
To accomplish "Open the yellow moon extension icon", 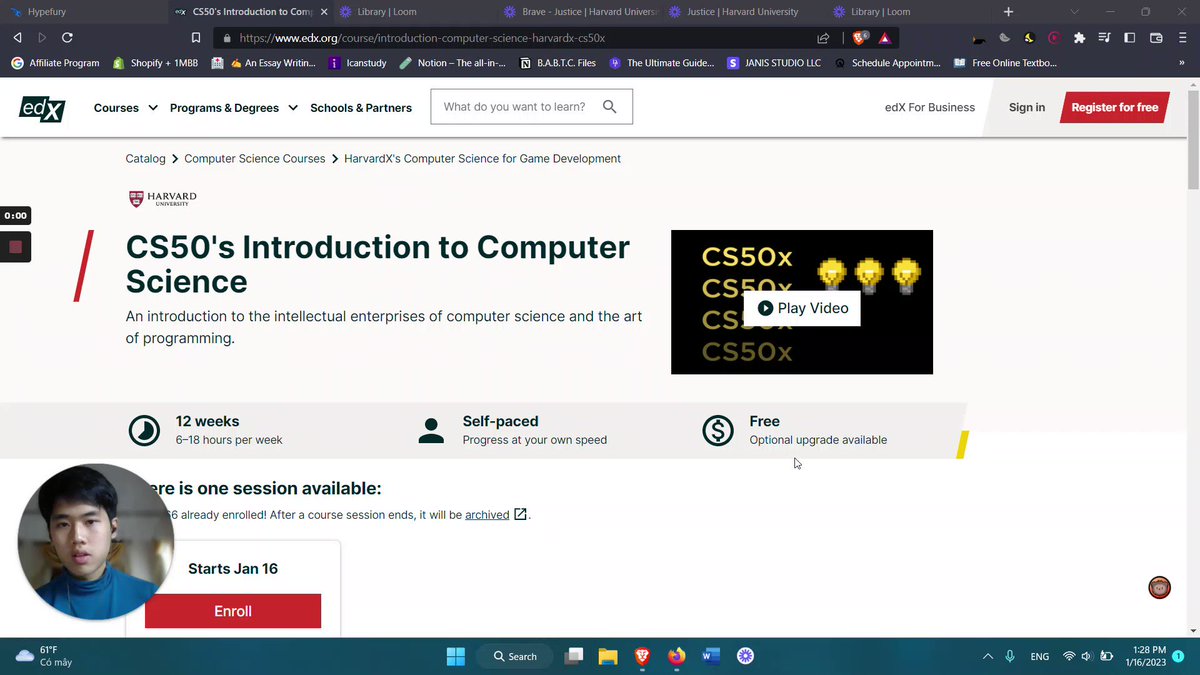I will (1029, 38).
